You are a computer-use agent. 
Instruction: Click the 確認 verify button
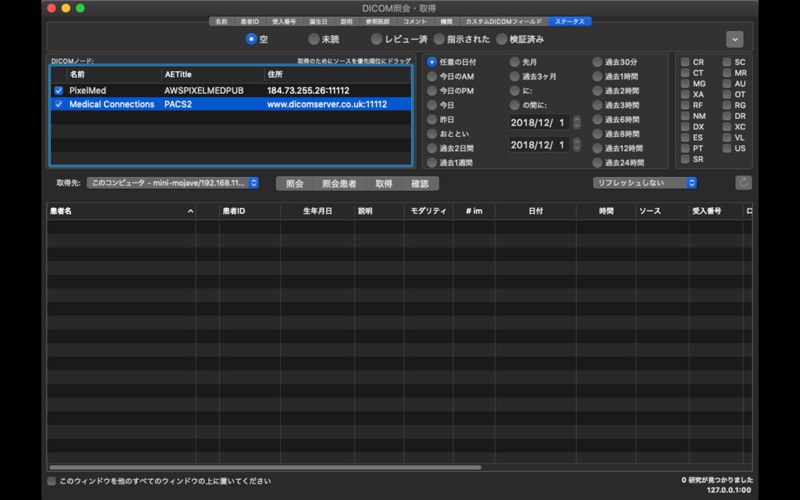[x=420, y=184]
